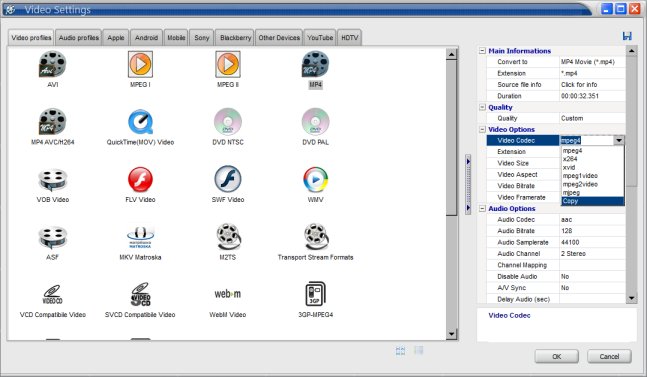Select the SWF Video profile icon

click(x=228, y=179)
